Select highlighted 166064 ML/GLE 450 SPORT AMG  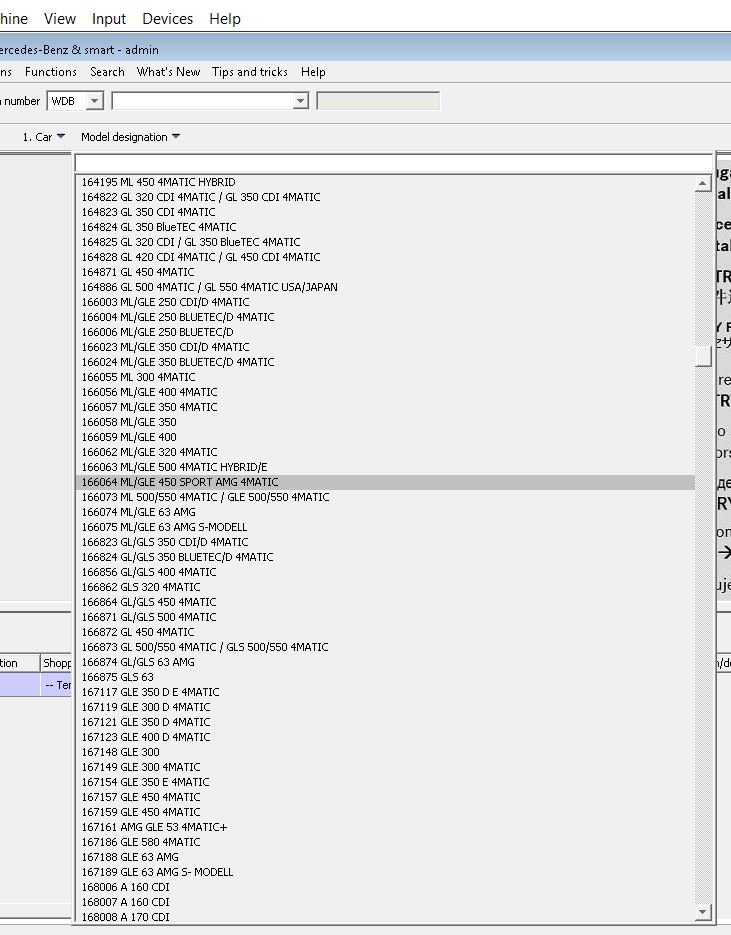pos(385,482)
